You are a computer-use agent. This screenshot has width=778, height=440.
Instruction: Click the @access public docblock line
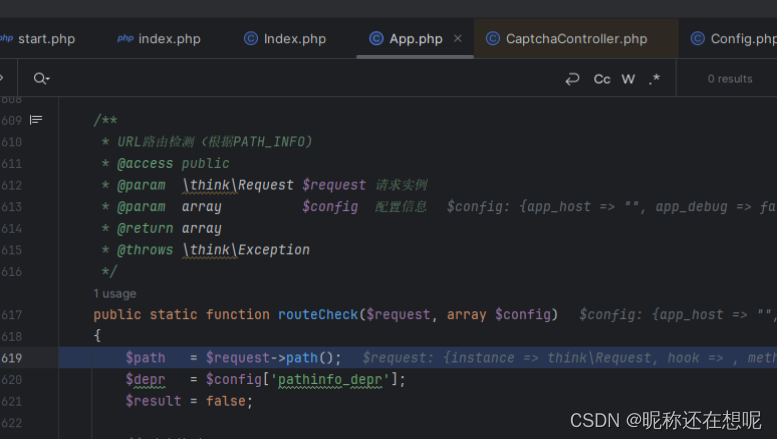tap(165, 163)
